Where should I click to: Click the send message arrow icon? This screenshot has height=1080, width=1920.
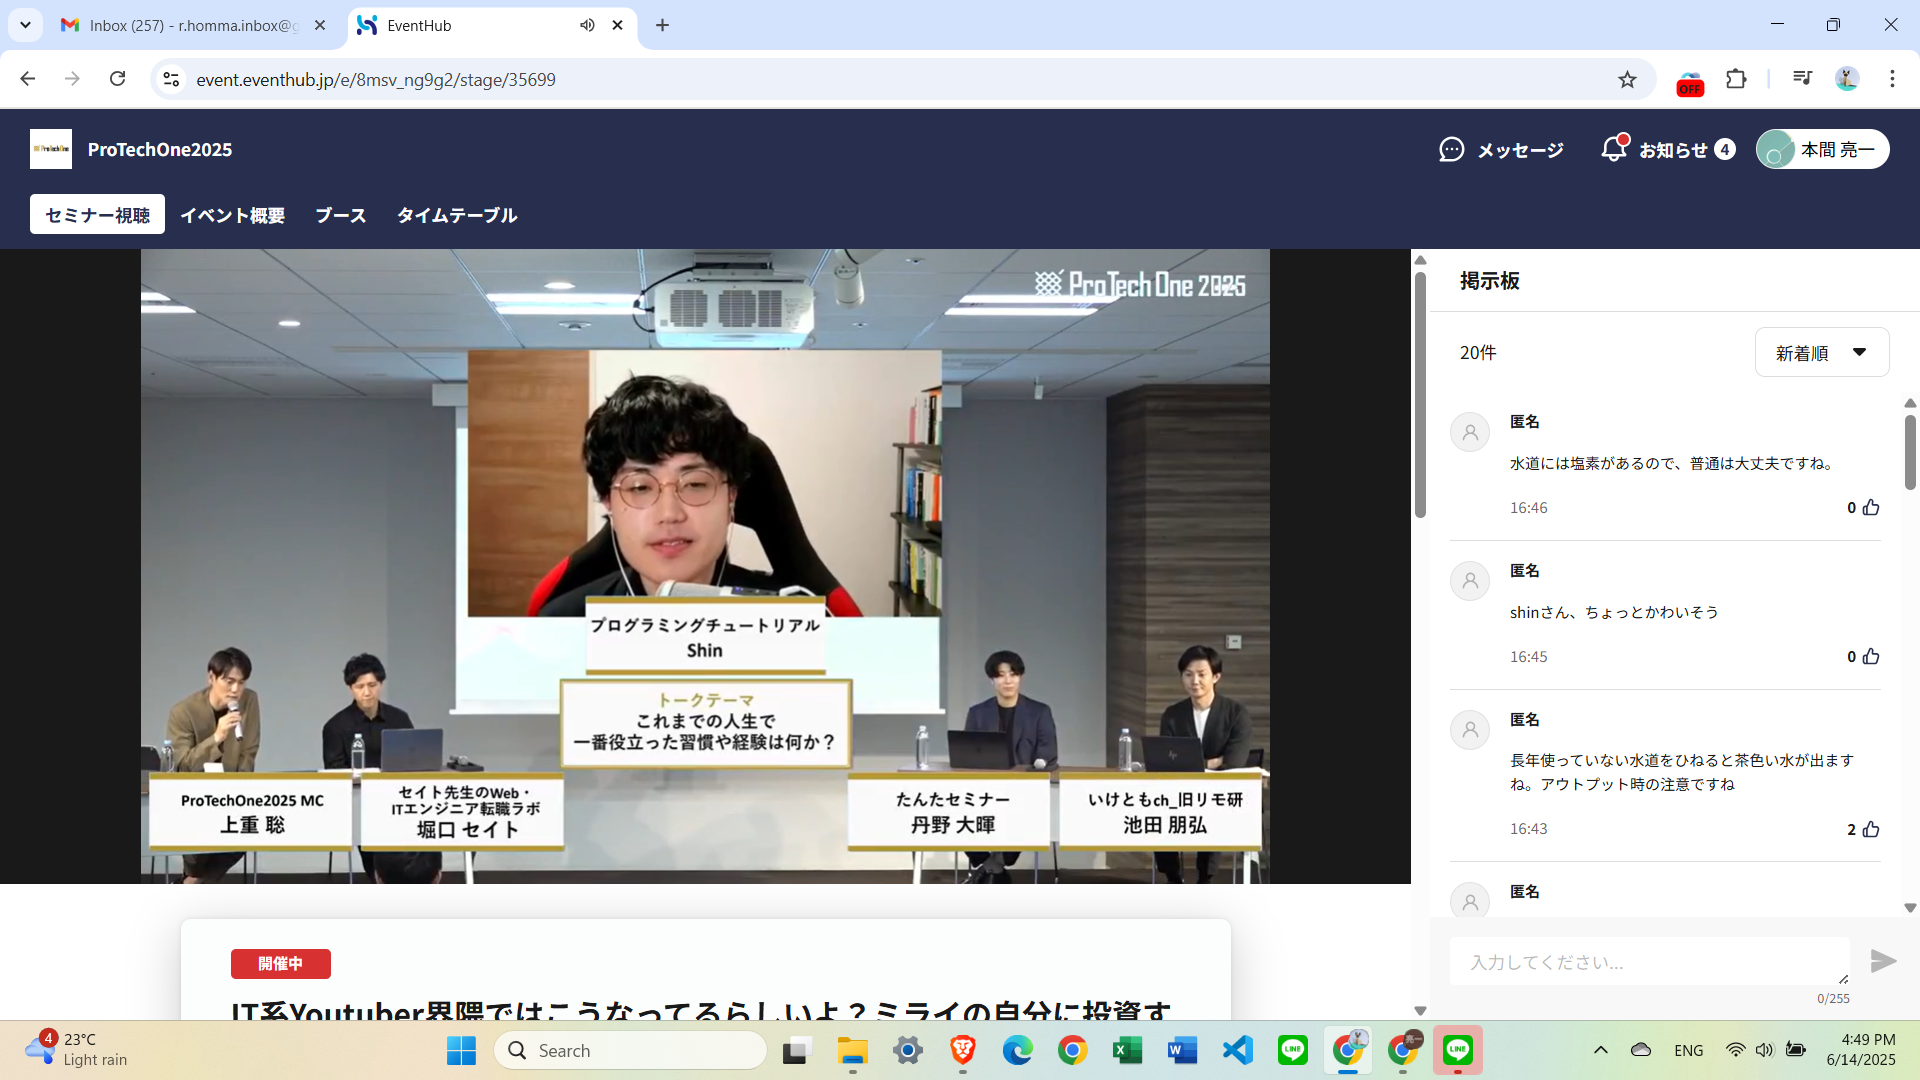pyautogui.click(x=1883, y=961)
